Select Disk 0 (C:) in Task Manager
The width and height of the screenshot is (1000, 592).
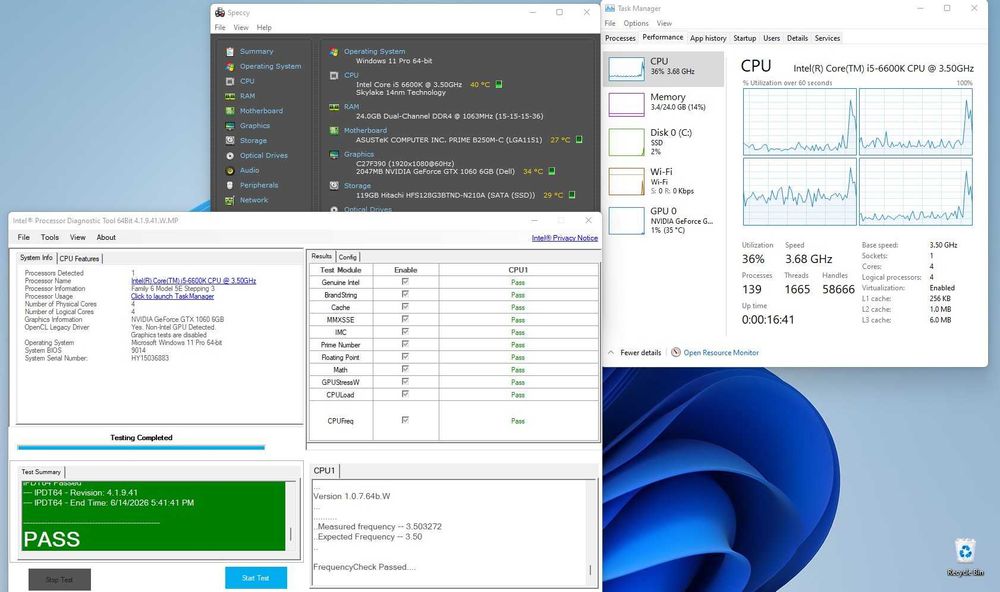point(663,142)
